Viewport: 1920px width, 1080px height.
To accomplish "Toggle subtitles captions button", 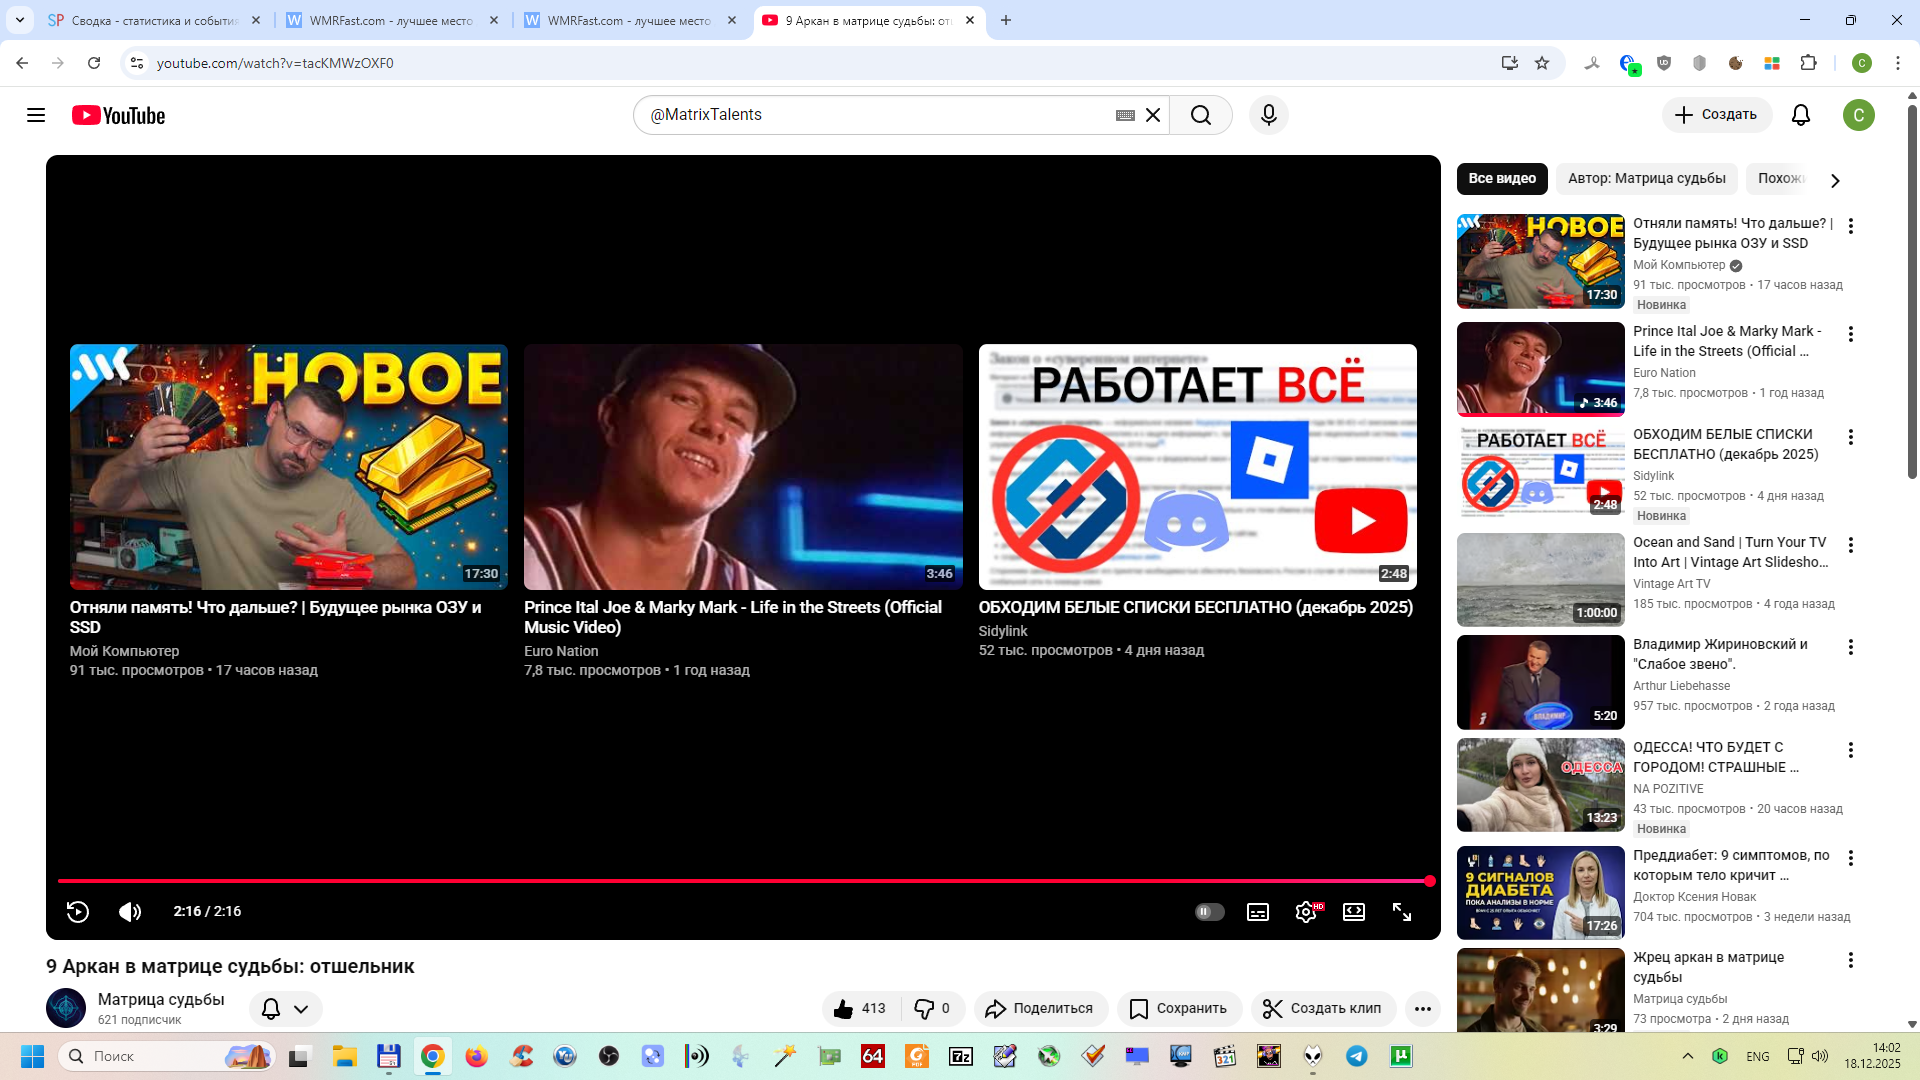I will pyautogui.click(x=1257, y=911).
